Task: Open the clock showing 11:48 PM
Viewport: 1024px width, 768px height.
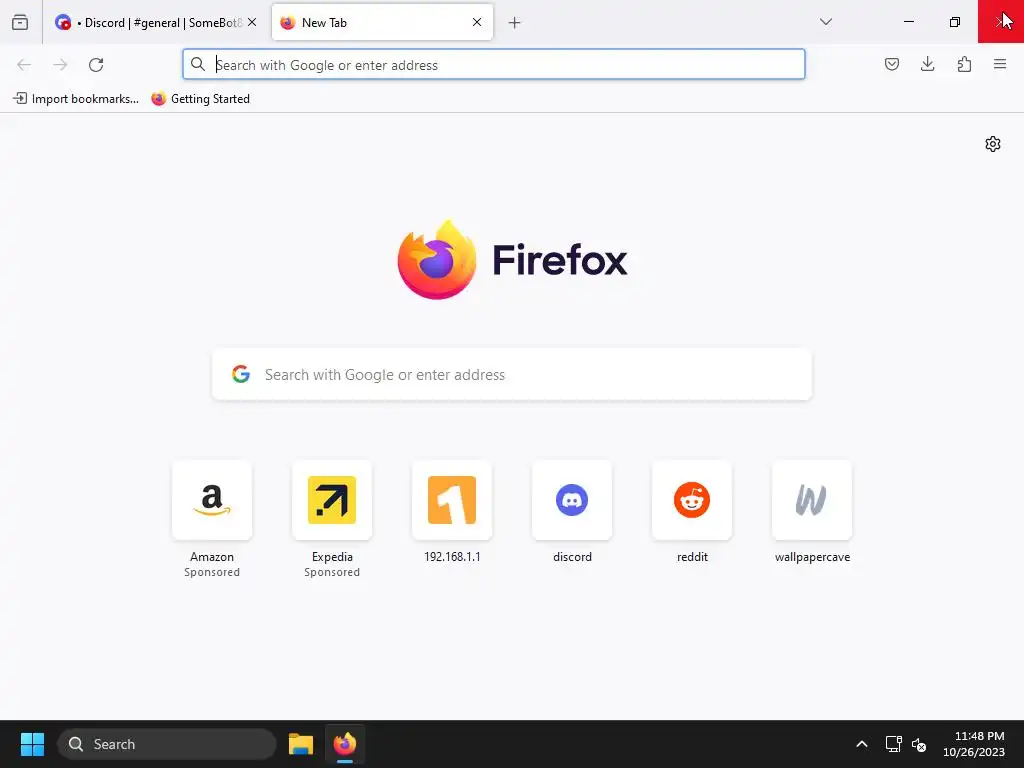Action: [974, 744]
